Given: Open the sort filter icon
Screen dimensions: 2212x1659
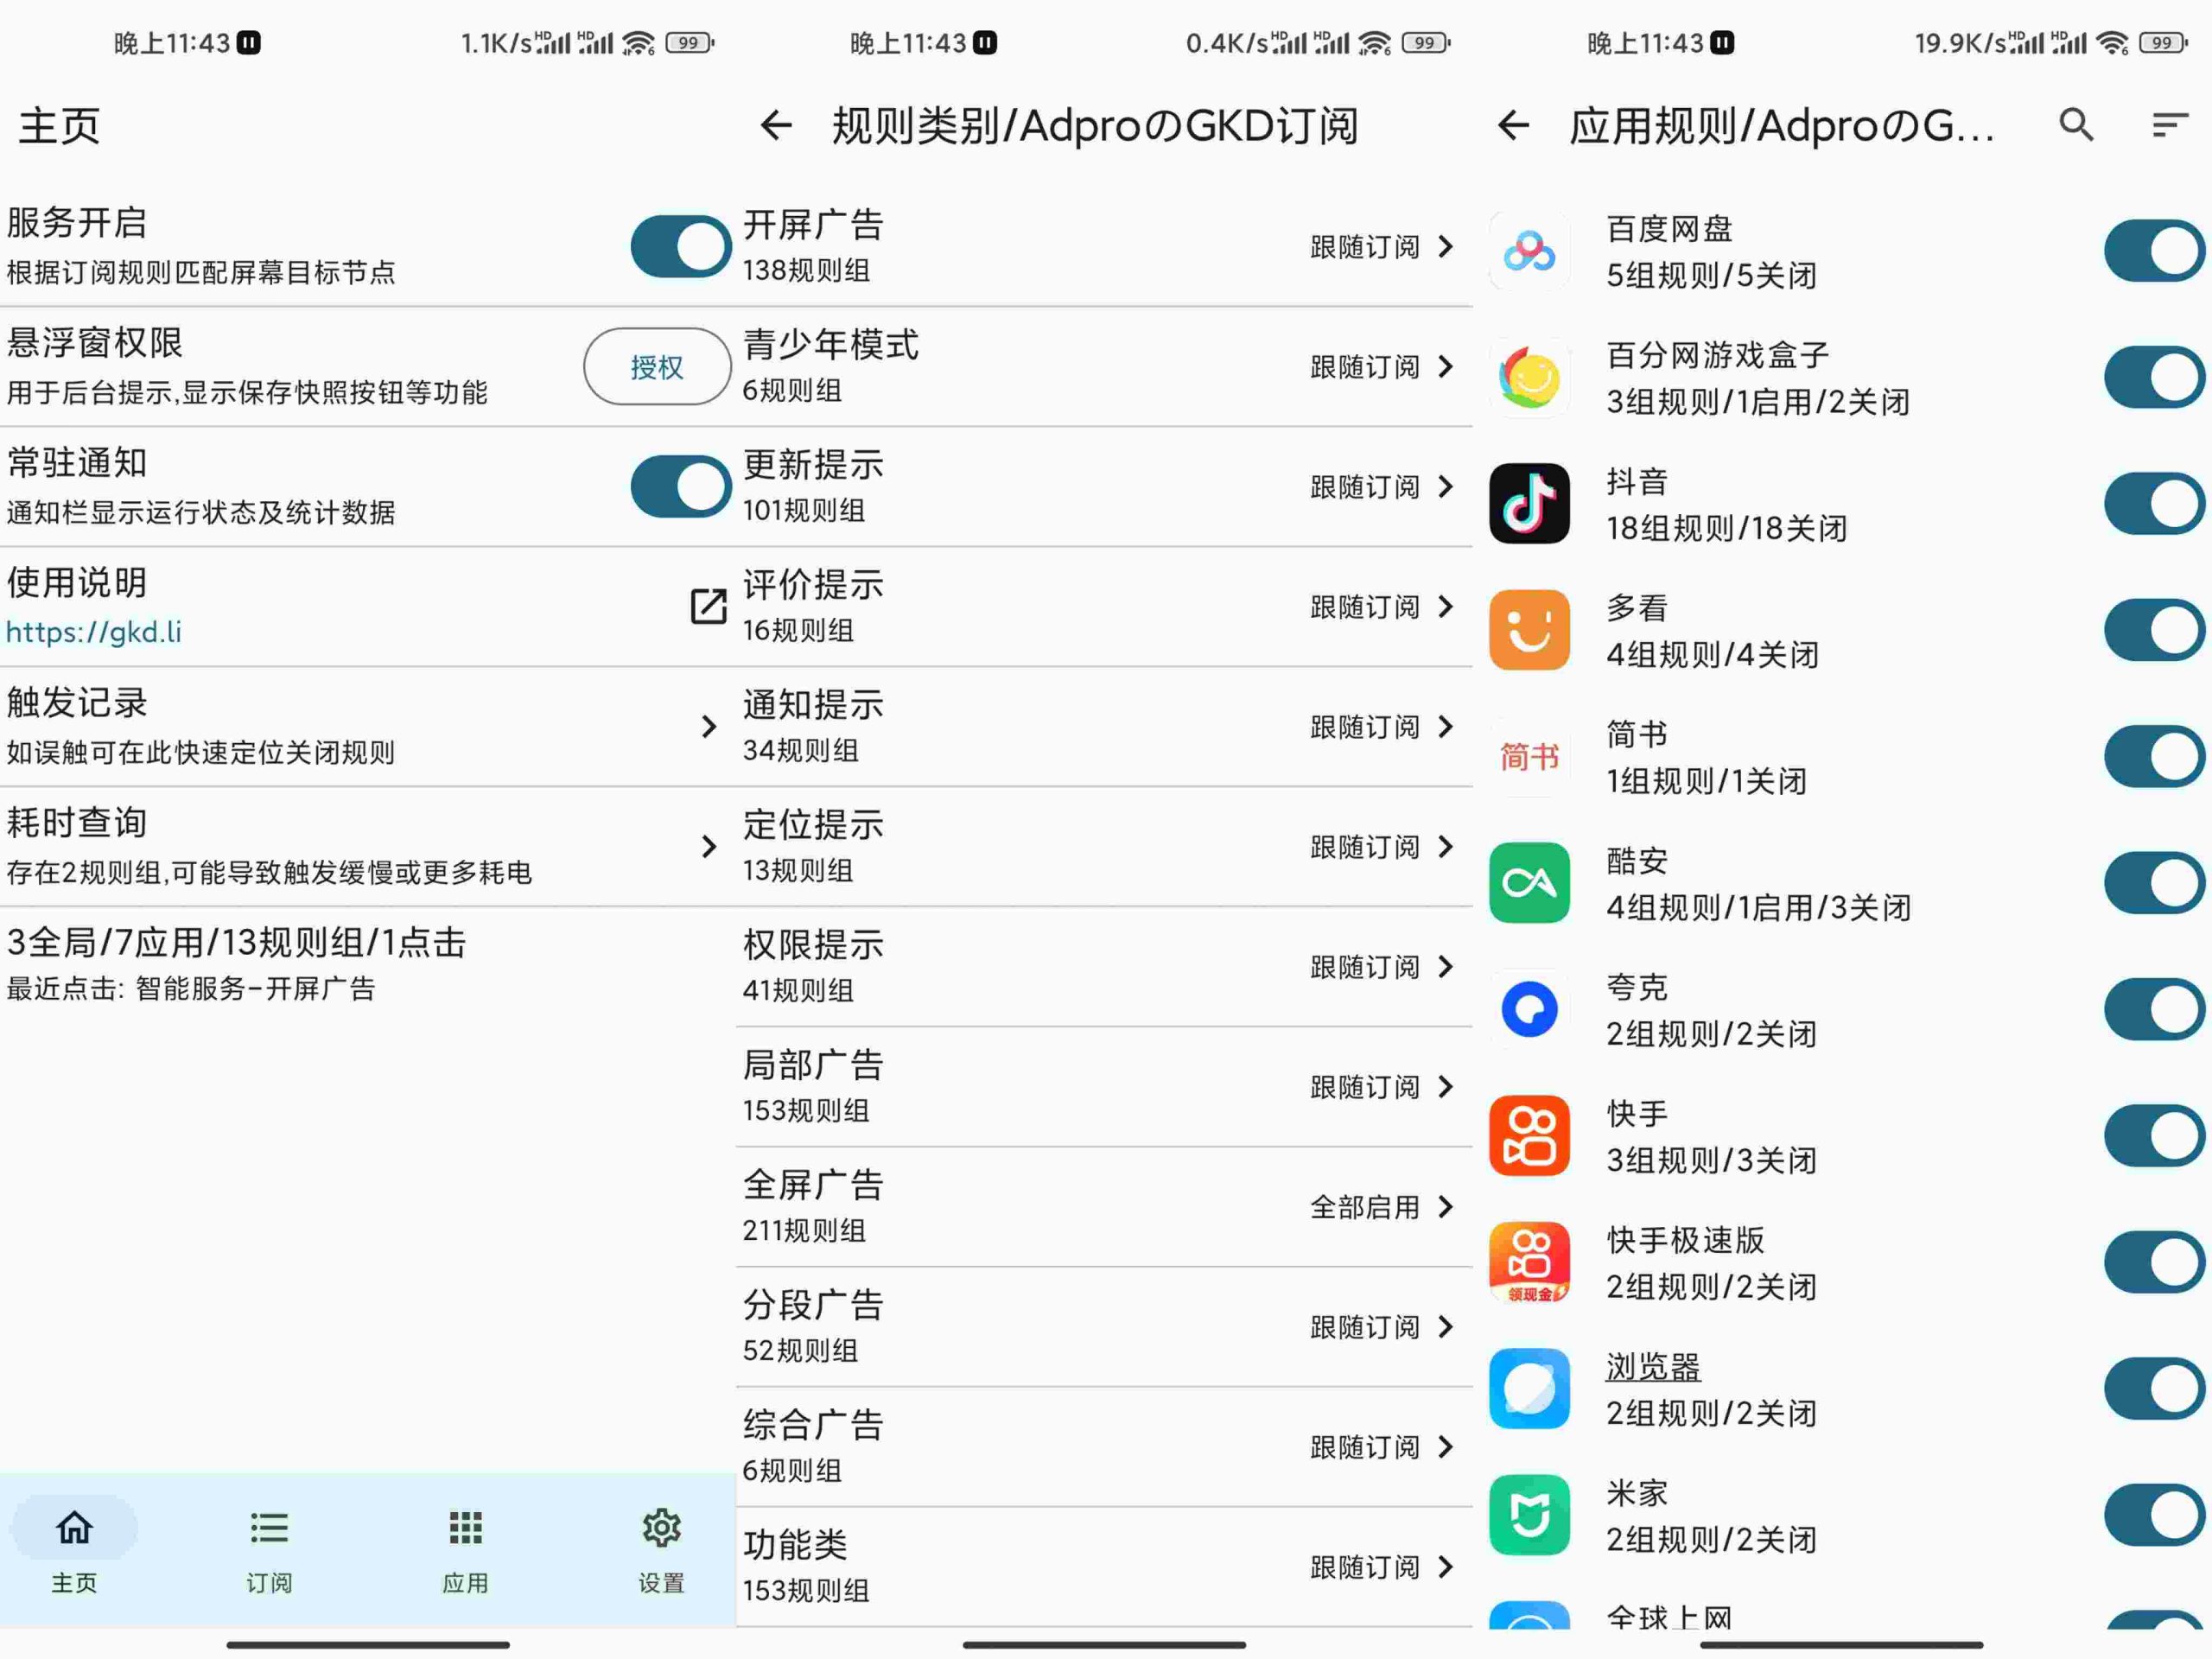Looking at the screenshot, I should (x=2169, y=125).
